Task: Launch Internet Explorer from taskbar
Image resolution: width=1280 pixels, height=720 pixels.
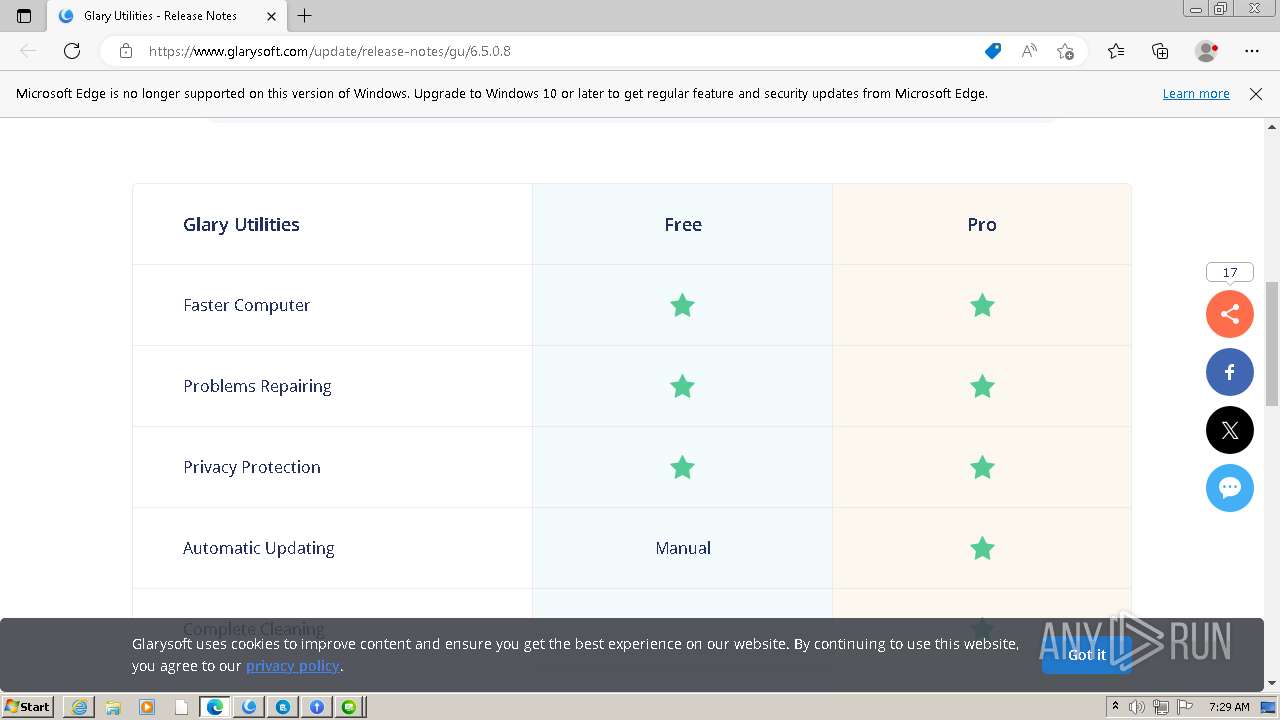Action: (x=79, y=707)
